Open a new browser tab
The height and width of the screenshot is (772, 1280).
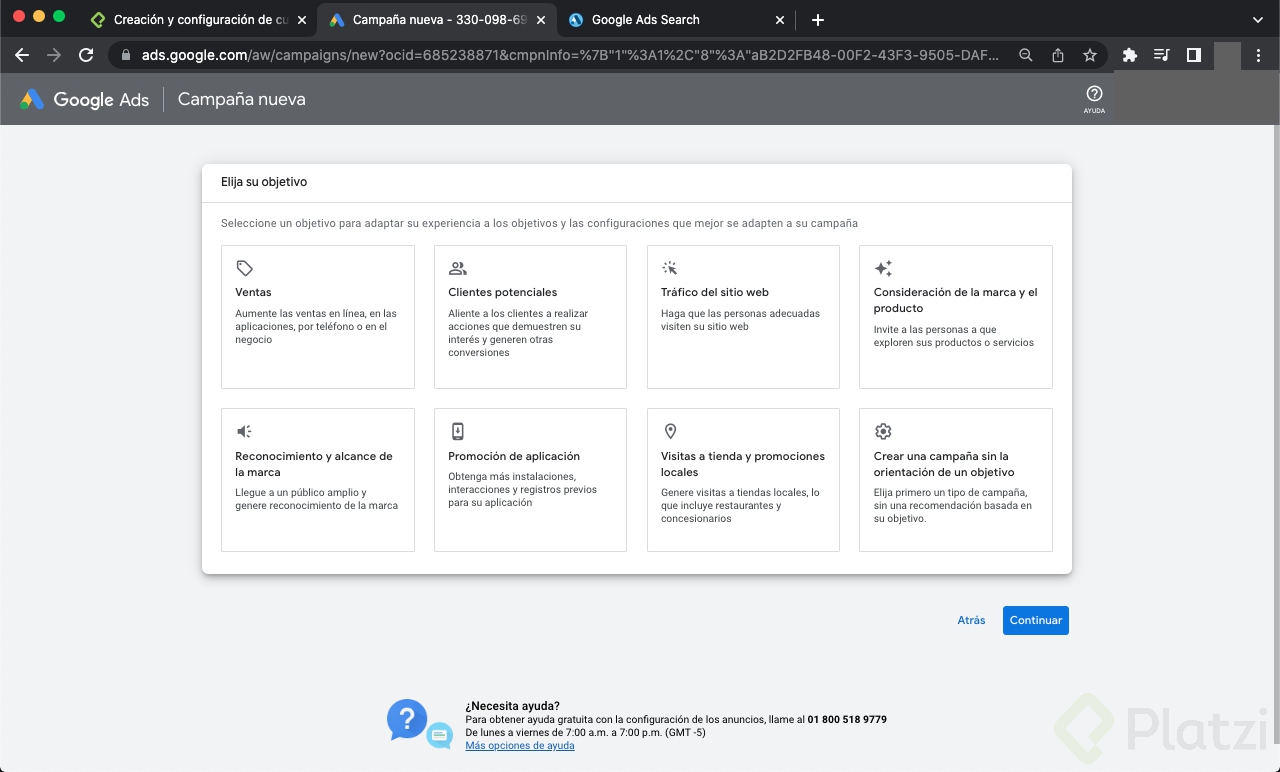pyautogui.click(x=818, y=20)
